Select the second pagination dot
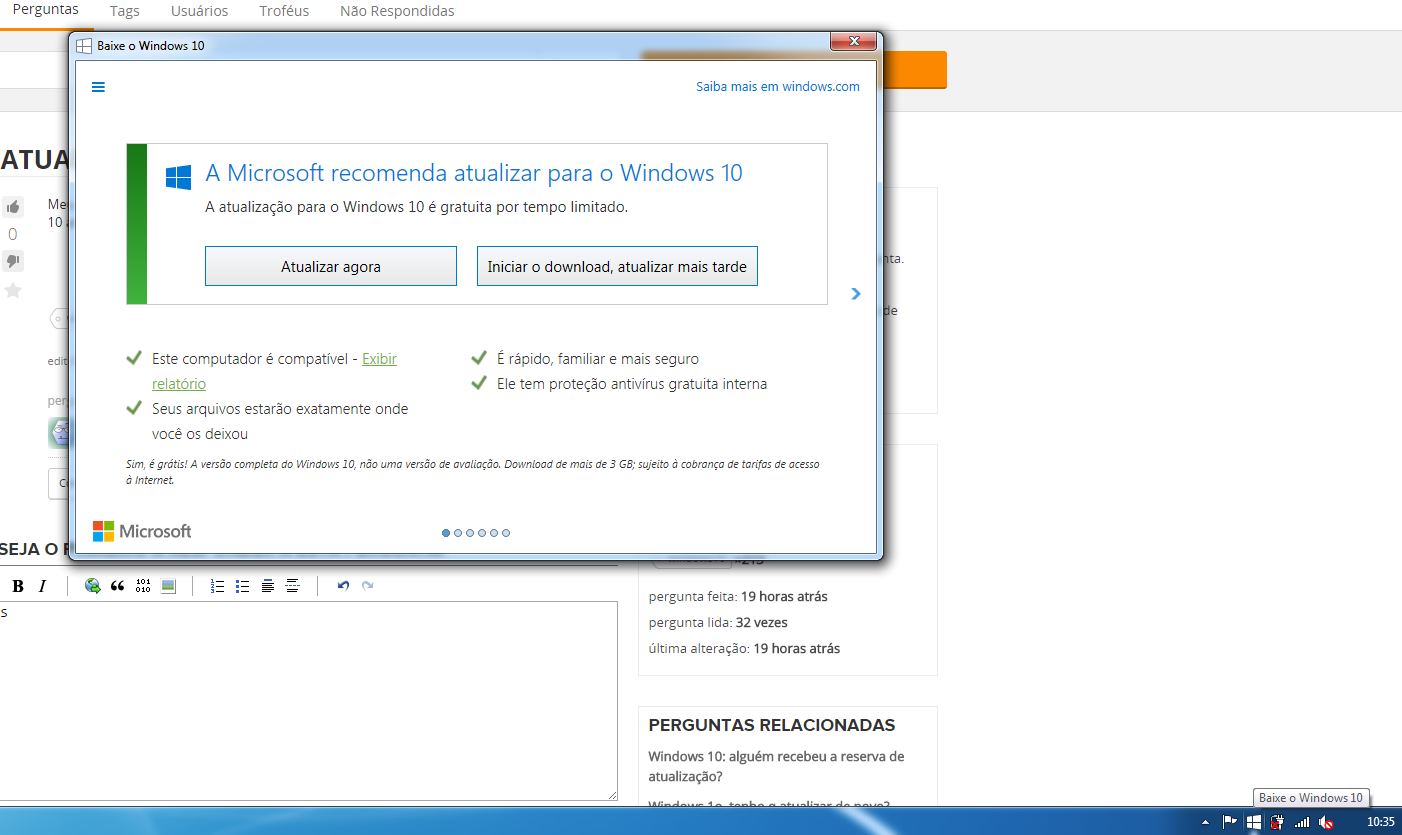The height and width of the screenshot is (835, 1402). pyautogui.click(x=458, y=533)
